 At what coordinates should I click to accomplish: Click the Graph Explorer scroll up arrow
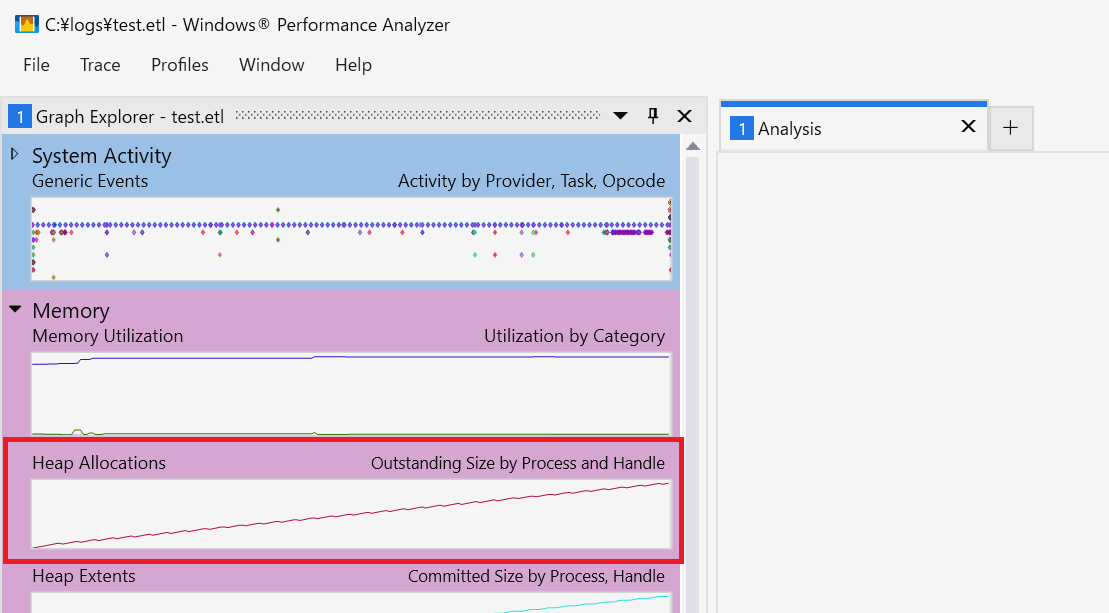(x=692, y=147)
